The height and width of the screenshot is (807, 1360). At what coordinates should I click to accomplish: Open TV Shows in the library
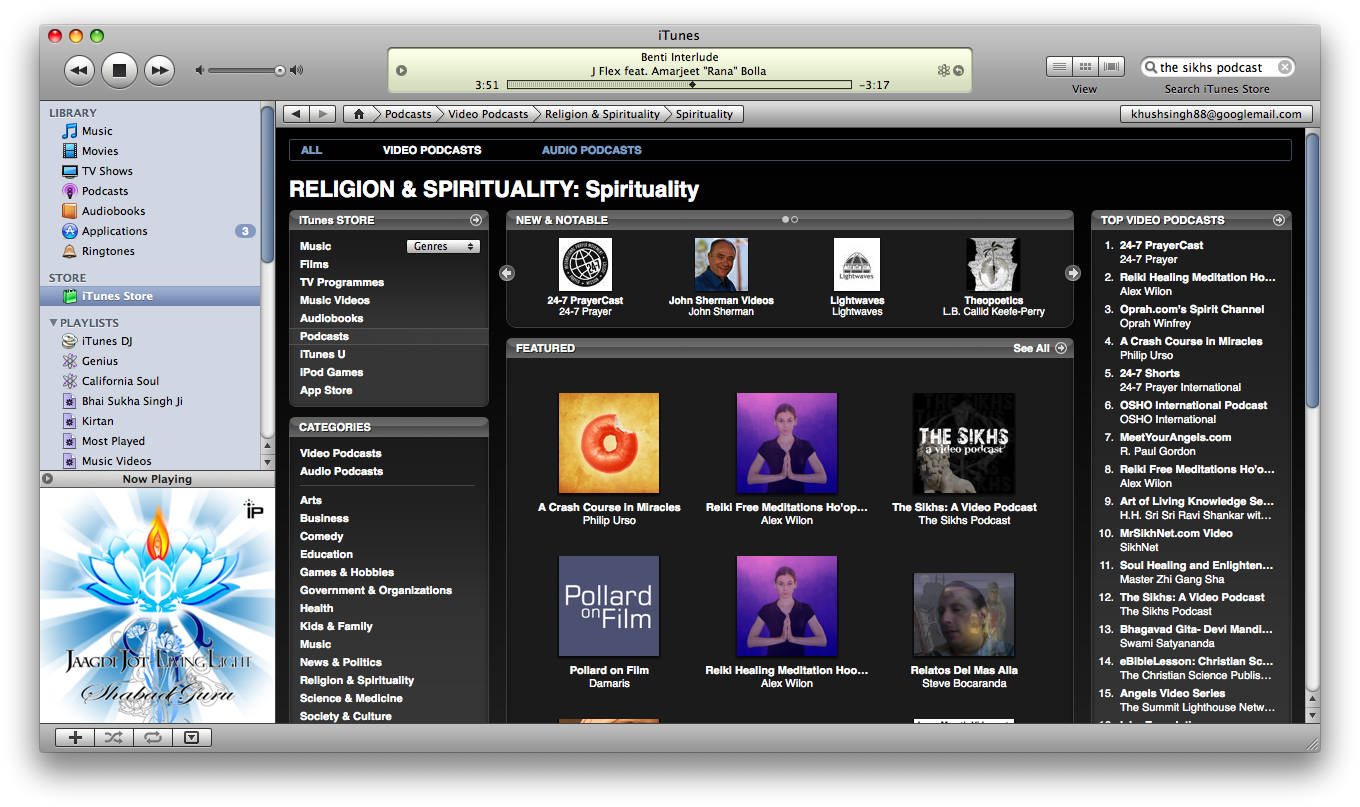point(107,171)
